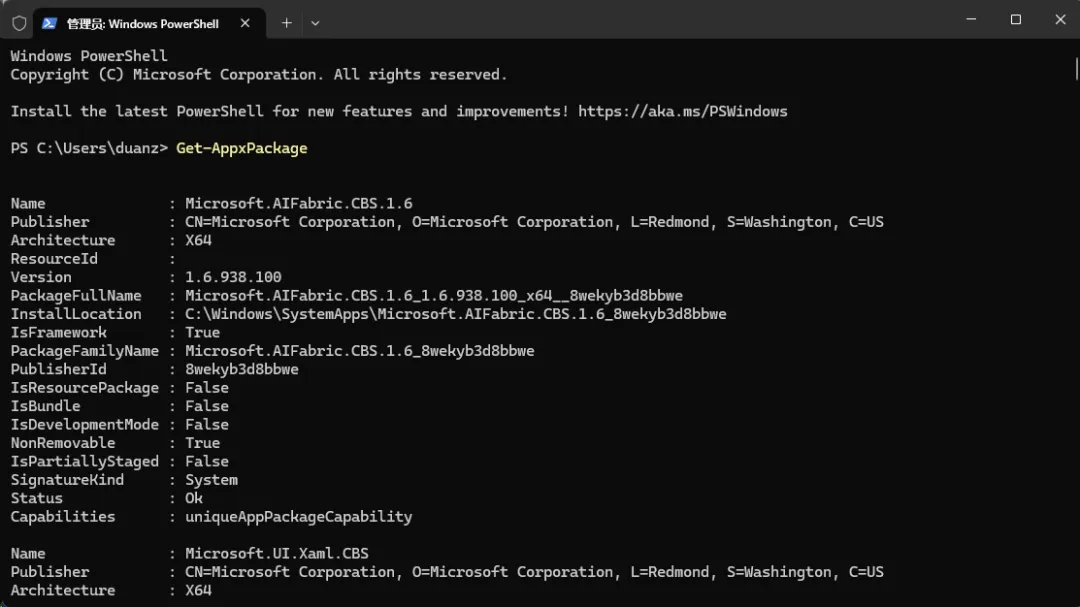Click the Get-AppxPackage command text

242,148
